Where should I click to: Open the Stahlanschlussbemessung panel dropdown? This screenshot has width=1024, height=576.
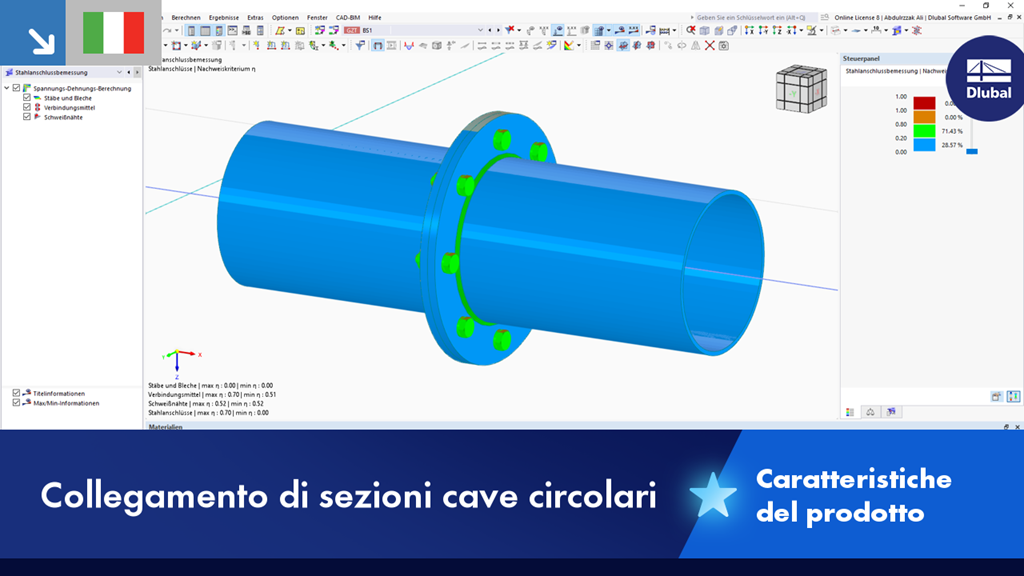119,72
